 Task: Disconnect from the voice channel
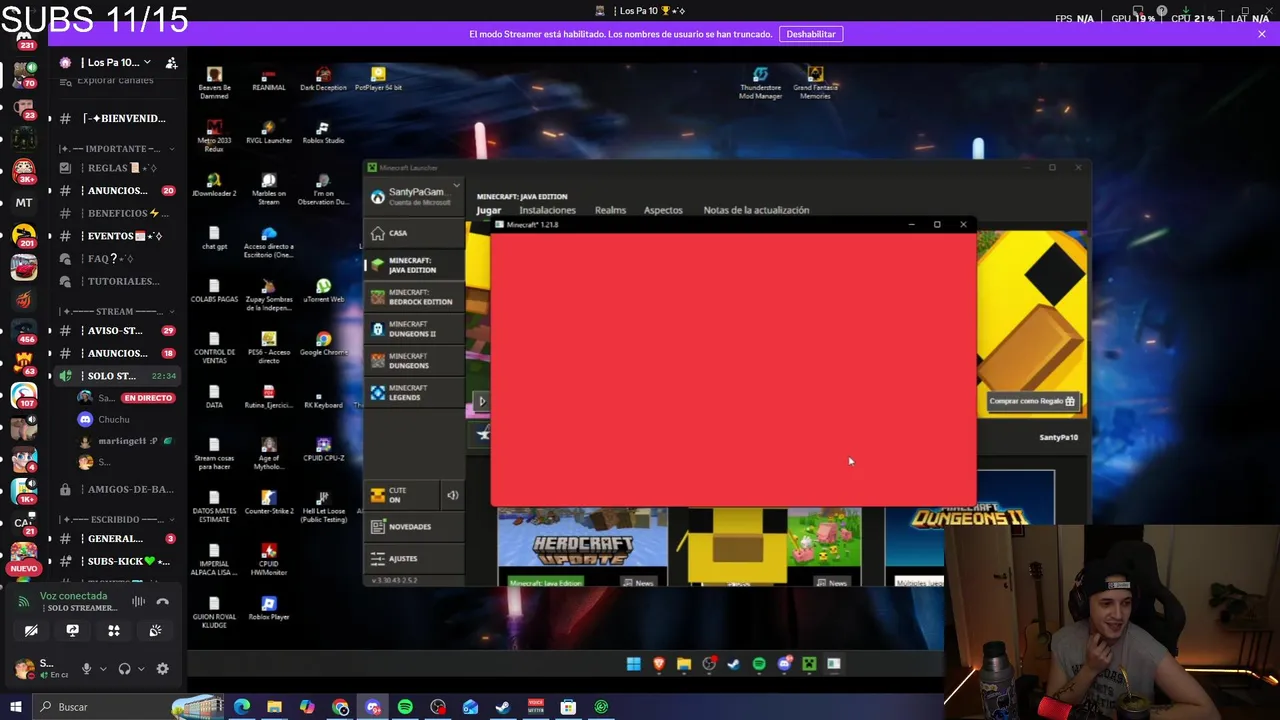click(x=163, y=601)
